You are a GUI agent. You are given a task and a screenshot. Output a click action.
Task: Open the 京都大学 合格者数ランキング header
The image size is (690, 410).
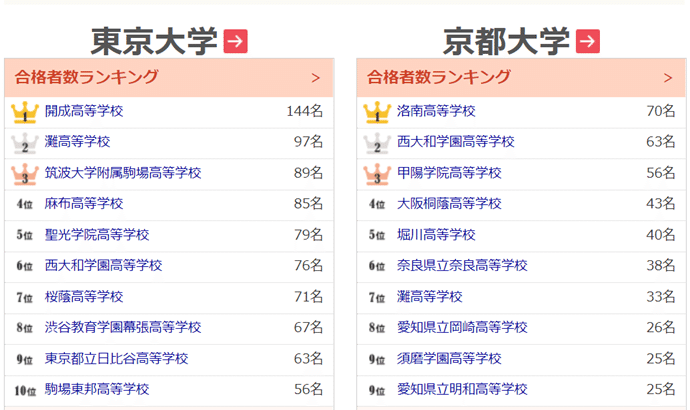[x=521, y=77]
